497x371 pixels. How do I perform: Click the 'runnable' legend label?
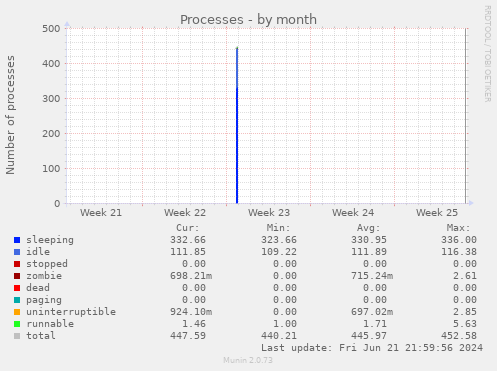coord(50,324)
